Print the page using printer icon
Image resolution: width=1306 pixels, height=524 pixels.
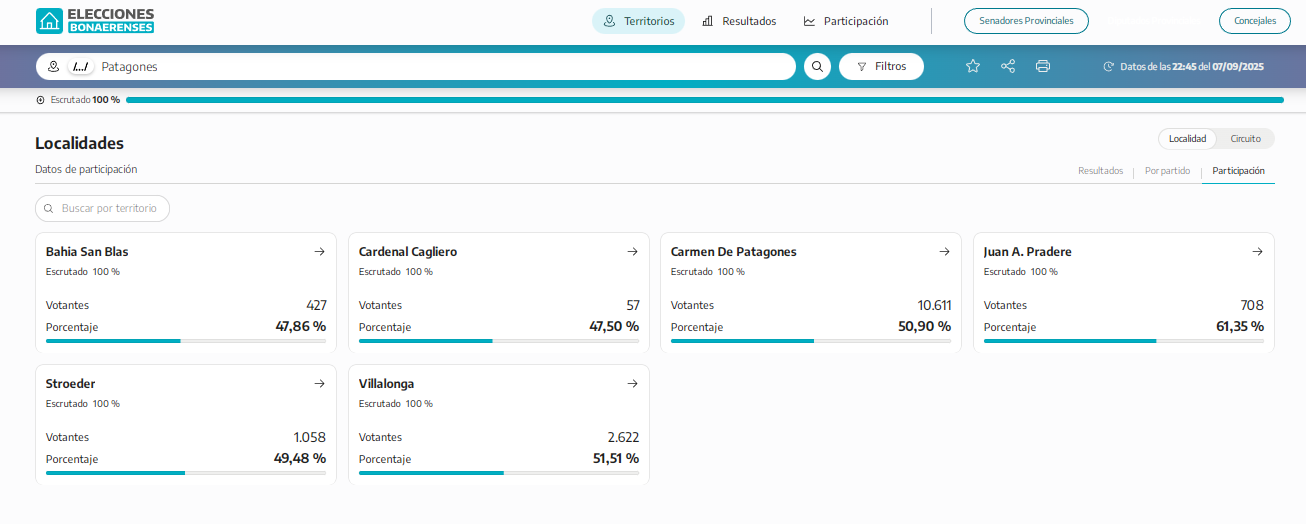[1043, 67]
